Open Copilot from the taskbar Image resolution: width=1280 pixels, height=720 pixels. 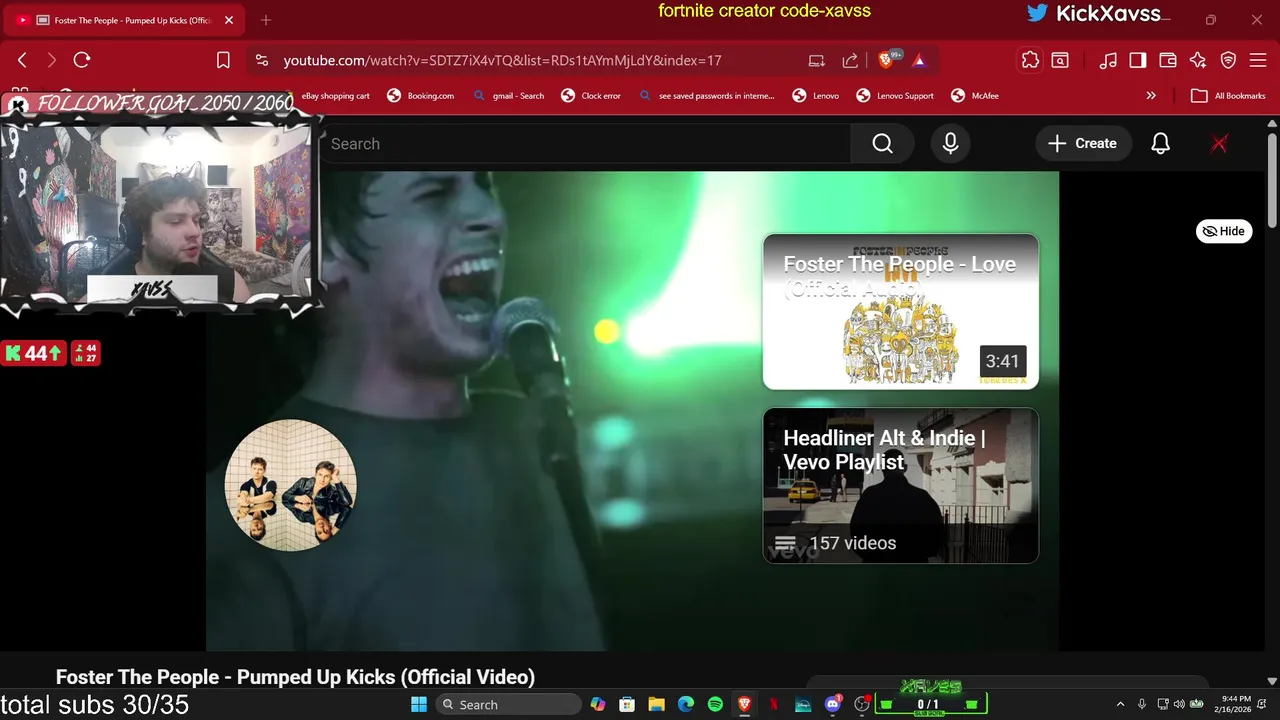tap(598, 704)
